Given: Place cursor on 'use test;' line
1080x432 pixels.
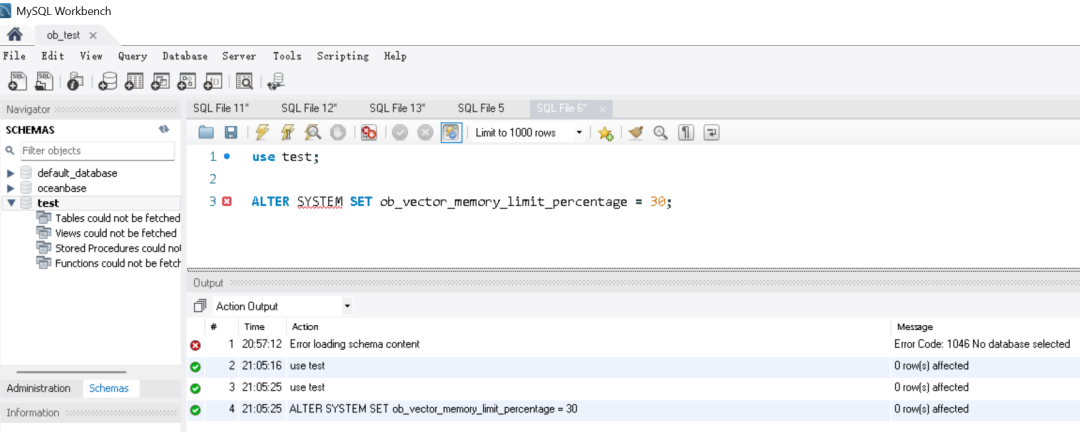Looking at the screenshot, I should [286, 156].
